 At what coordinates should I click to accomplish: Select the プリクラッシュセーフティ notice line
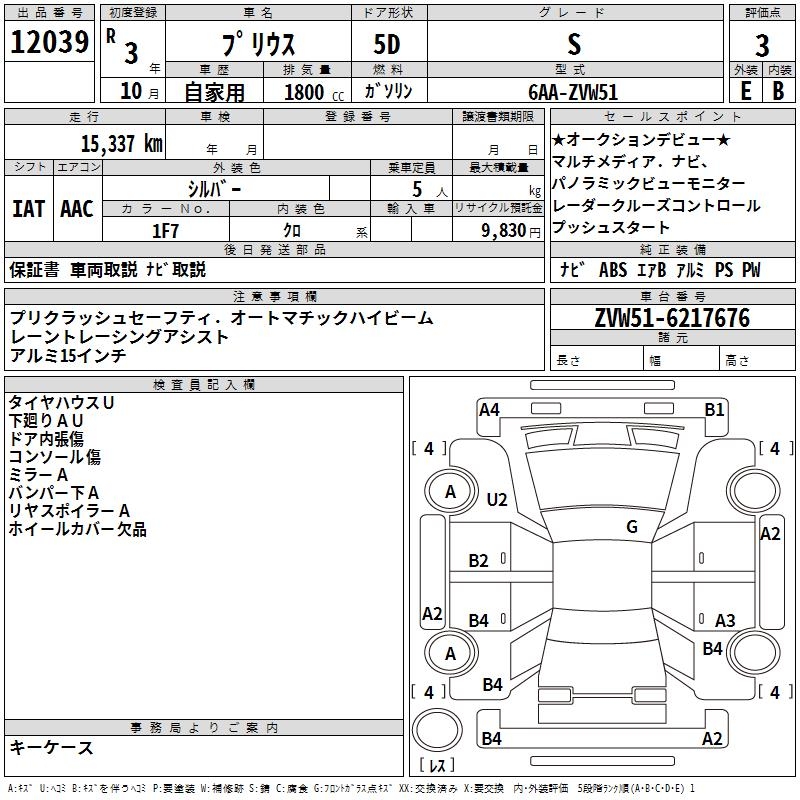coord(221,318)
